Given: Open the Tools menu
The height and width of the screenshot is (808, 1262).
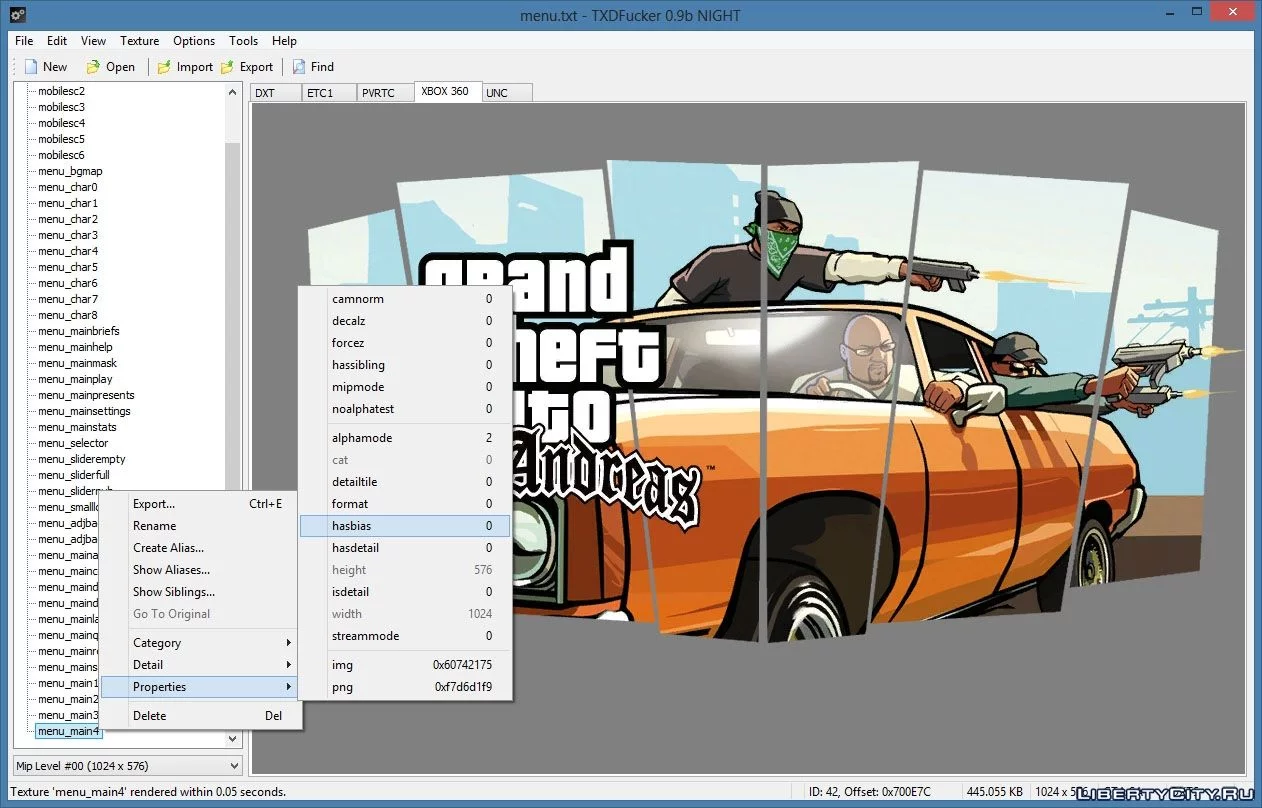Looking at the screenshot, I should point(243,41).
